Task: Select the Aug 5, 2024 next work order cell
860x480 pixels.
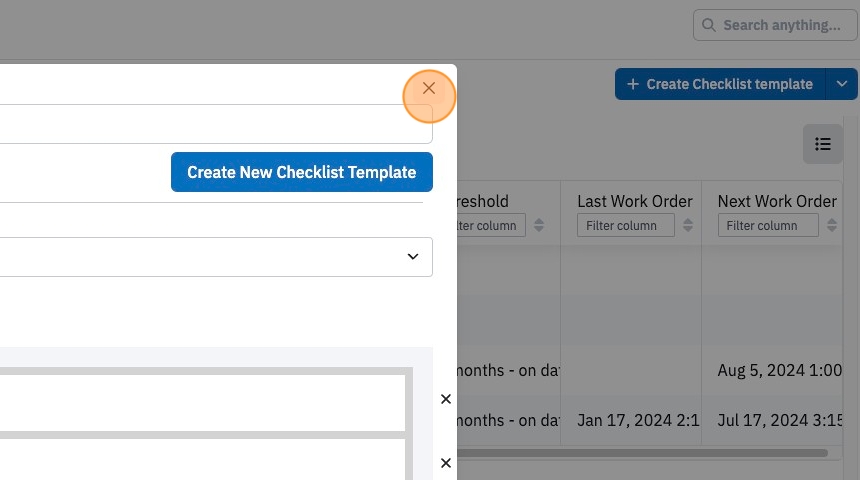Action: [779, 370]
